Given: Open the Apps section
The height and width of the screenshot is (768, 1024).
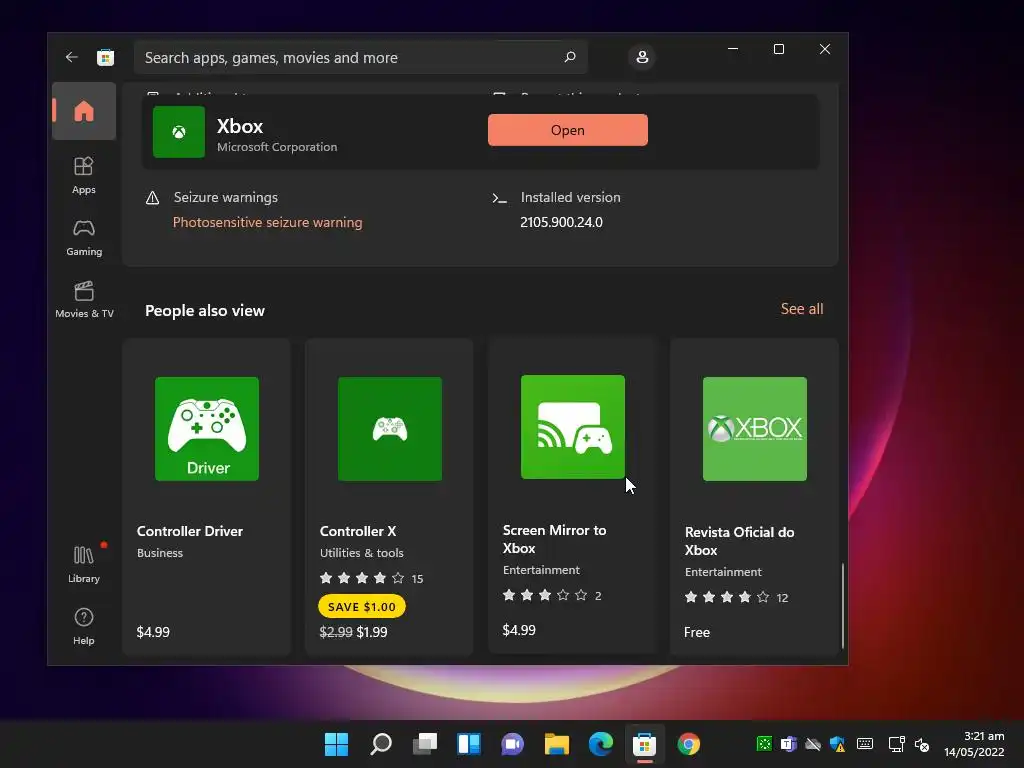Looking at the screenshot, I should [x=84, y=175].
